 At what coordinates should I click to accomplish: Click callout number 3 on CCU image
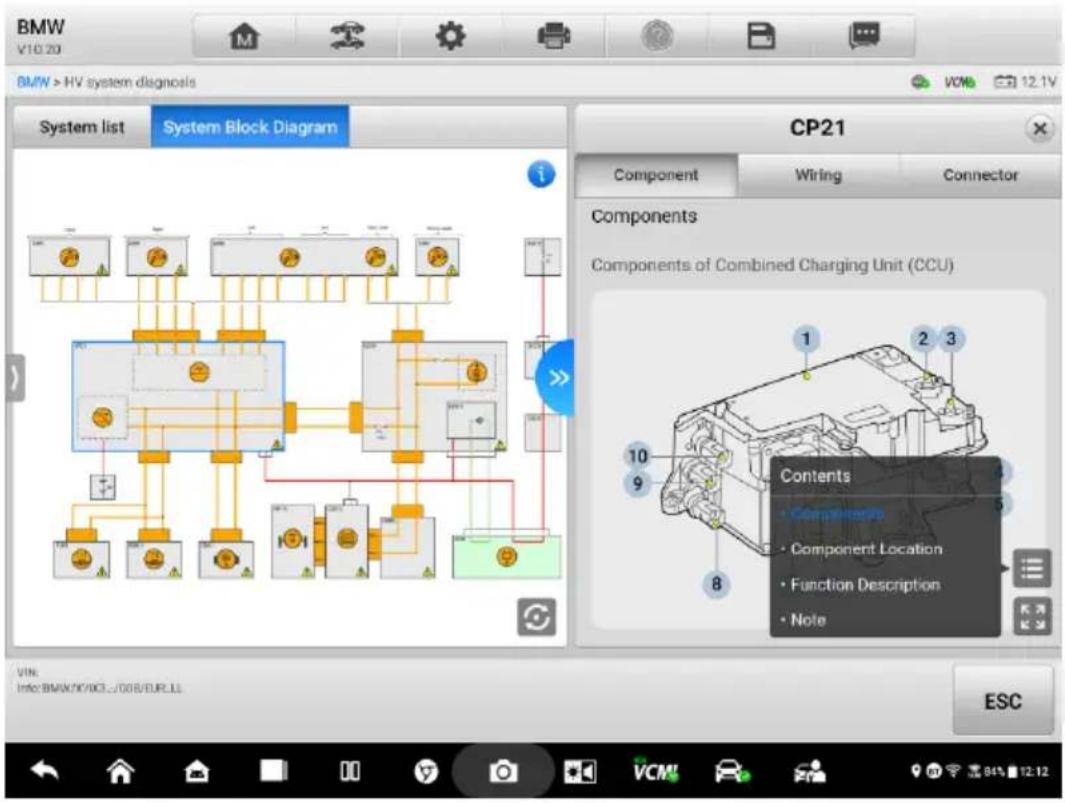coord(950,338)
